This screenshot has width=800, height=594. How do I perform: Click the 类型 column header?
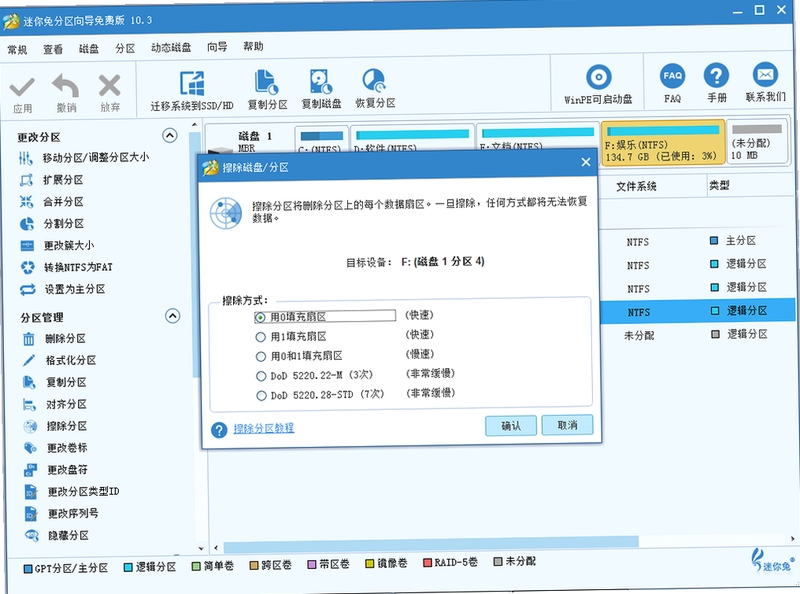719,185
